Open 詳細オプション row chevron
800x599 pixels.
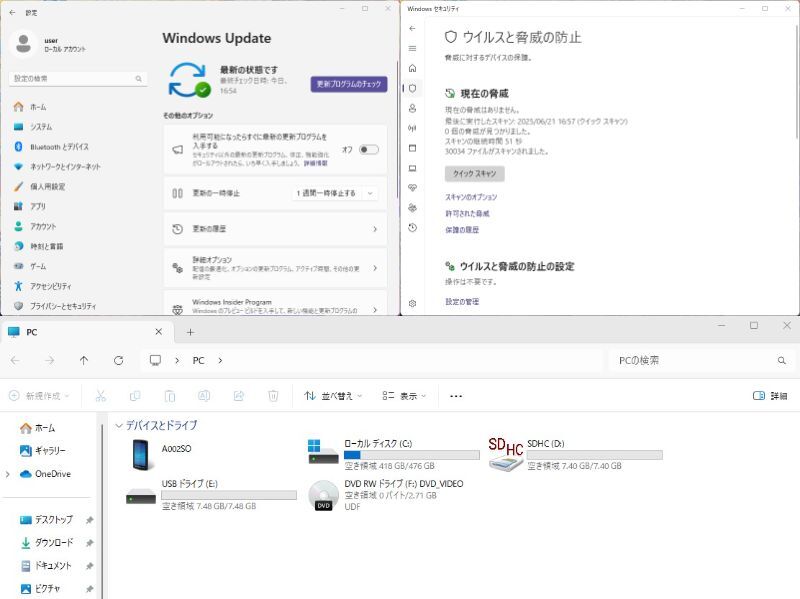point(375,268)
